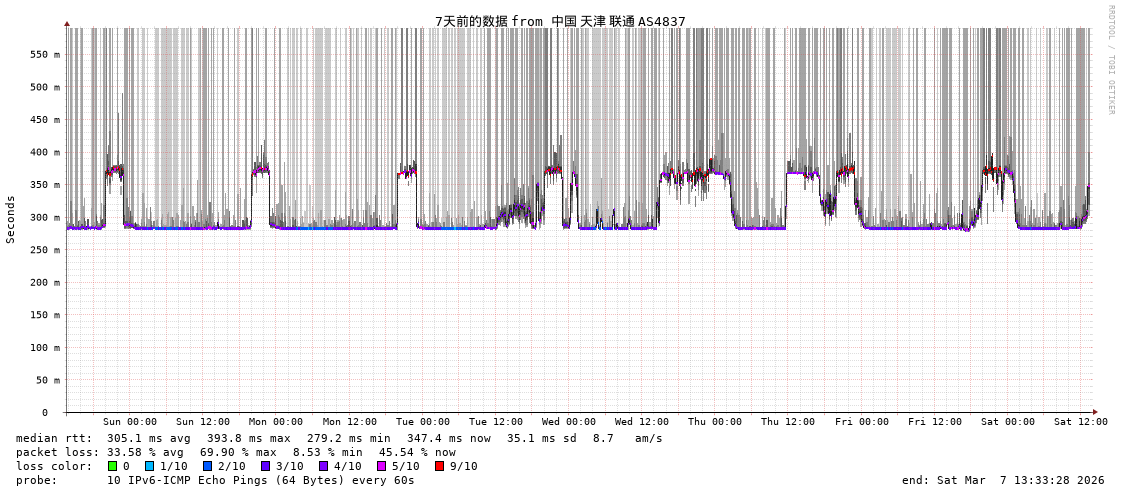The height and width of the screenshot is (494, 1121).
Task: Click the violet 4/10 loss swatch
Action: pos(323,466)
